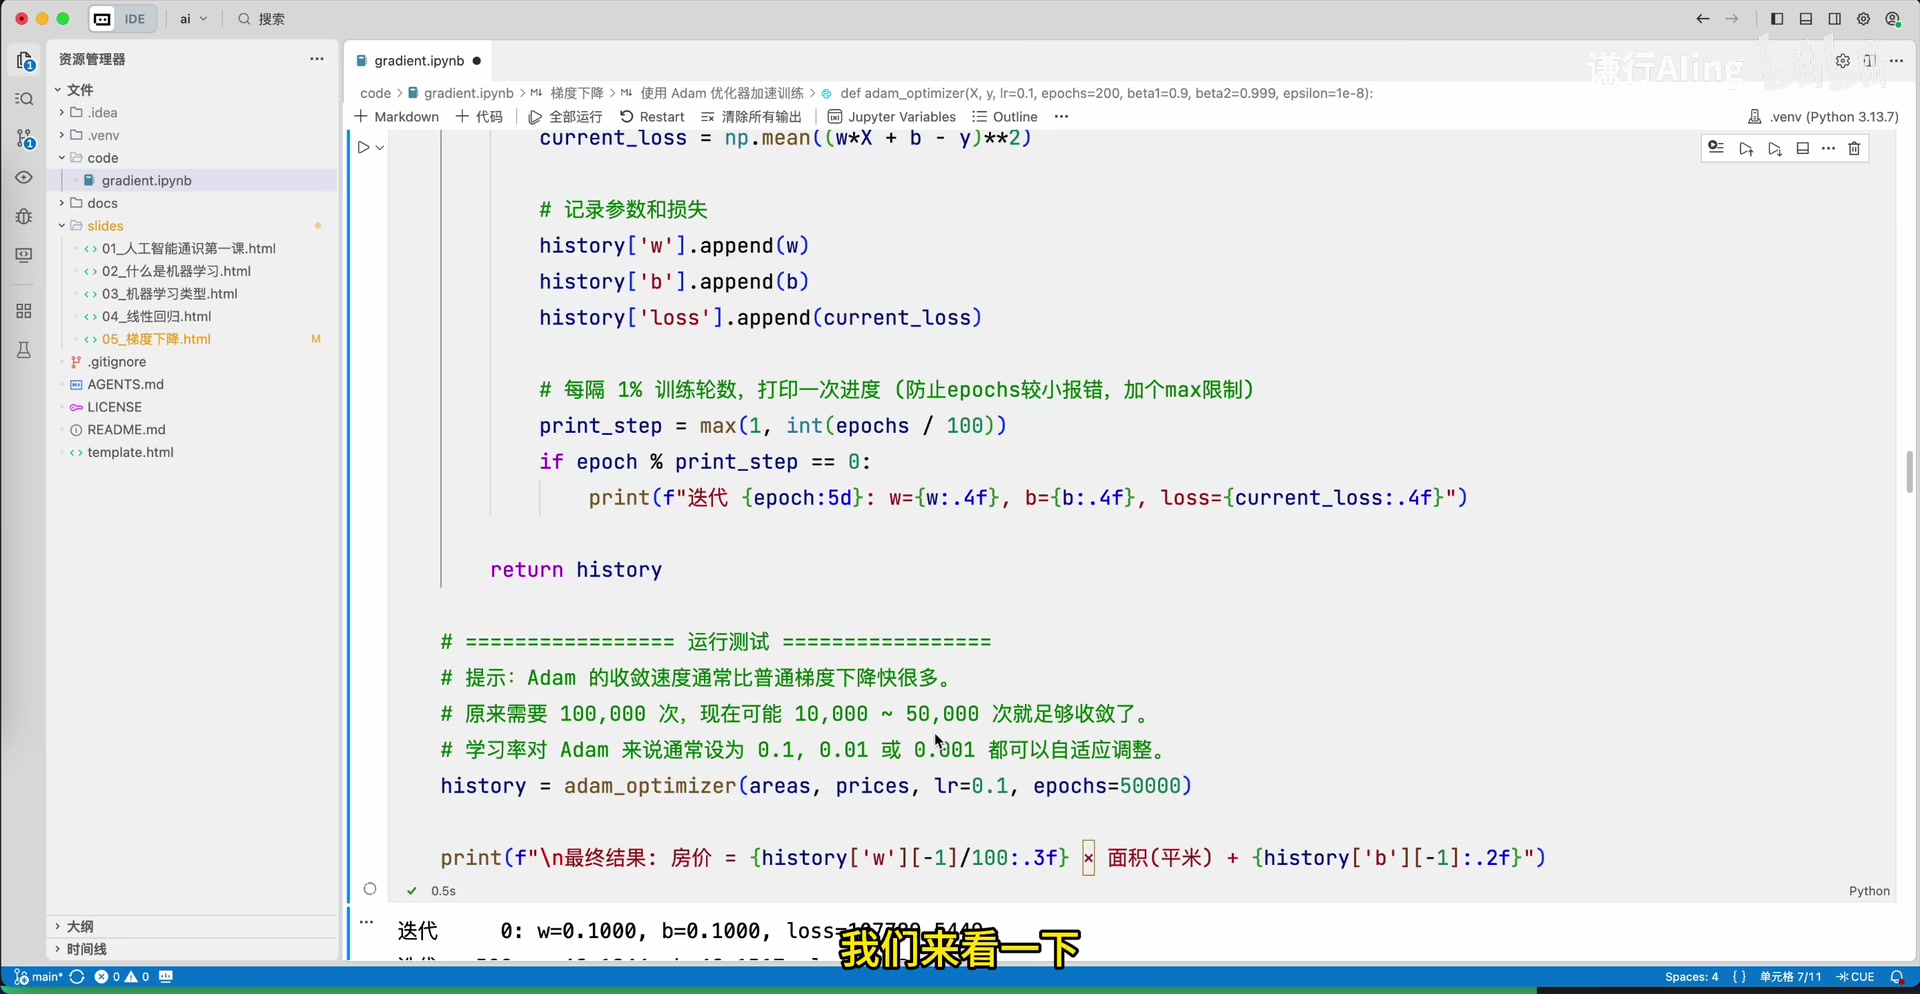The image size is (1920, 994).
Task: Click the Restart kernel button
Action: (652, 117)
